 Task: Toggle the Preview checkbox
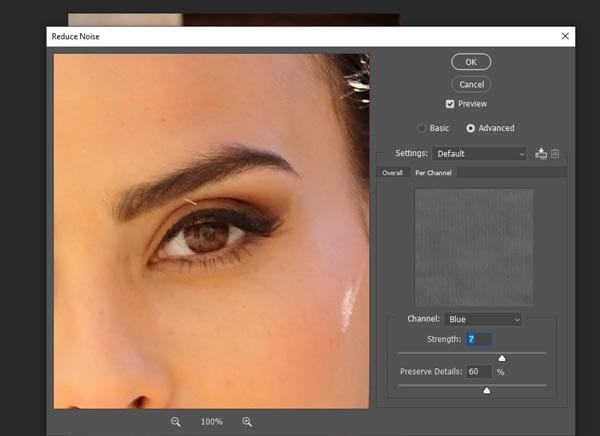(x=450, y=104)
